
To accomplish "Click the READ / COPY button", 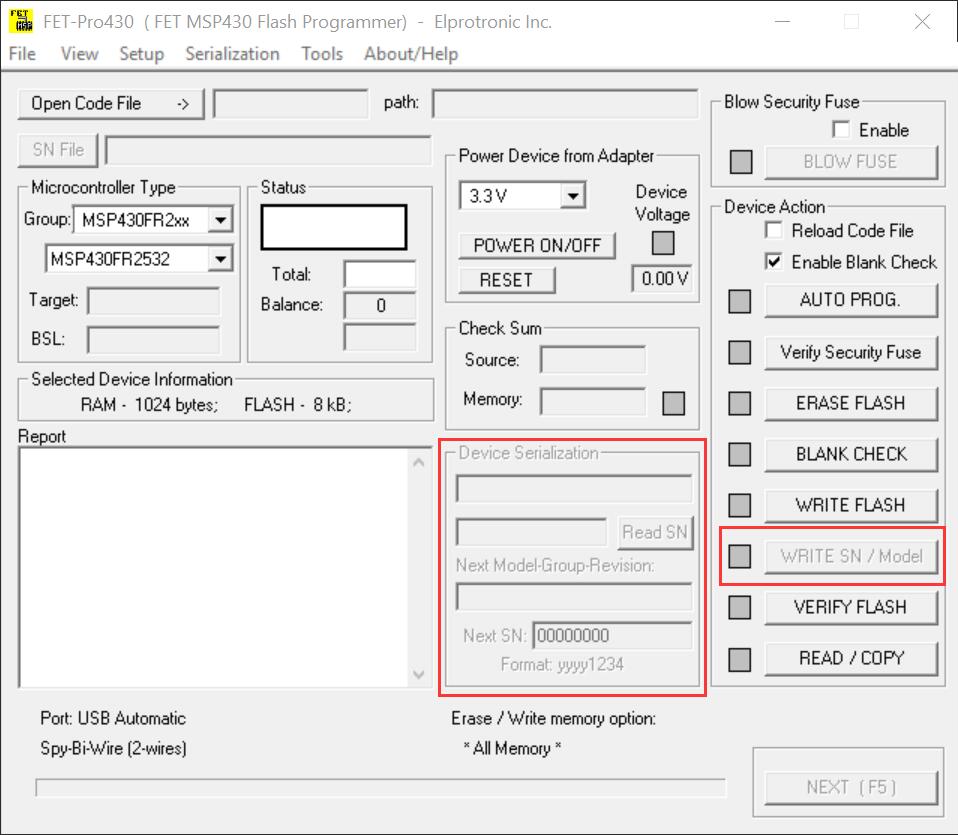I will point(850,658).
